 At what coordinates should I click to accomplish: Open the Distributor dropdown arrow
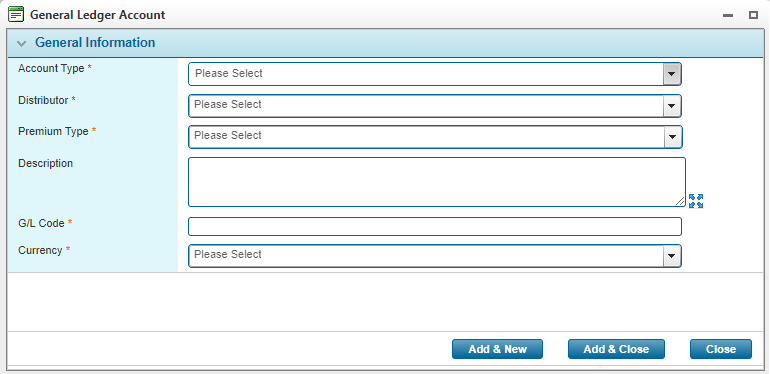(x=672, y=106)
